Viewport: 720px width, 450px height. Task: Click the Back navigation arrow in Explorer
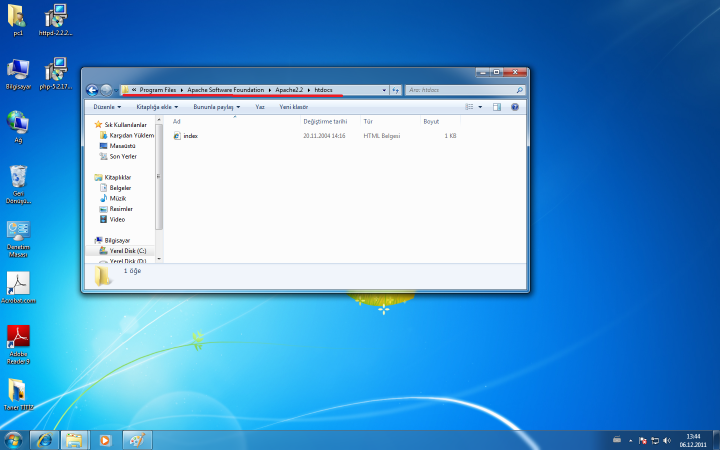(x=92, y=90)
